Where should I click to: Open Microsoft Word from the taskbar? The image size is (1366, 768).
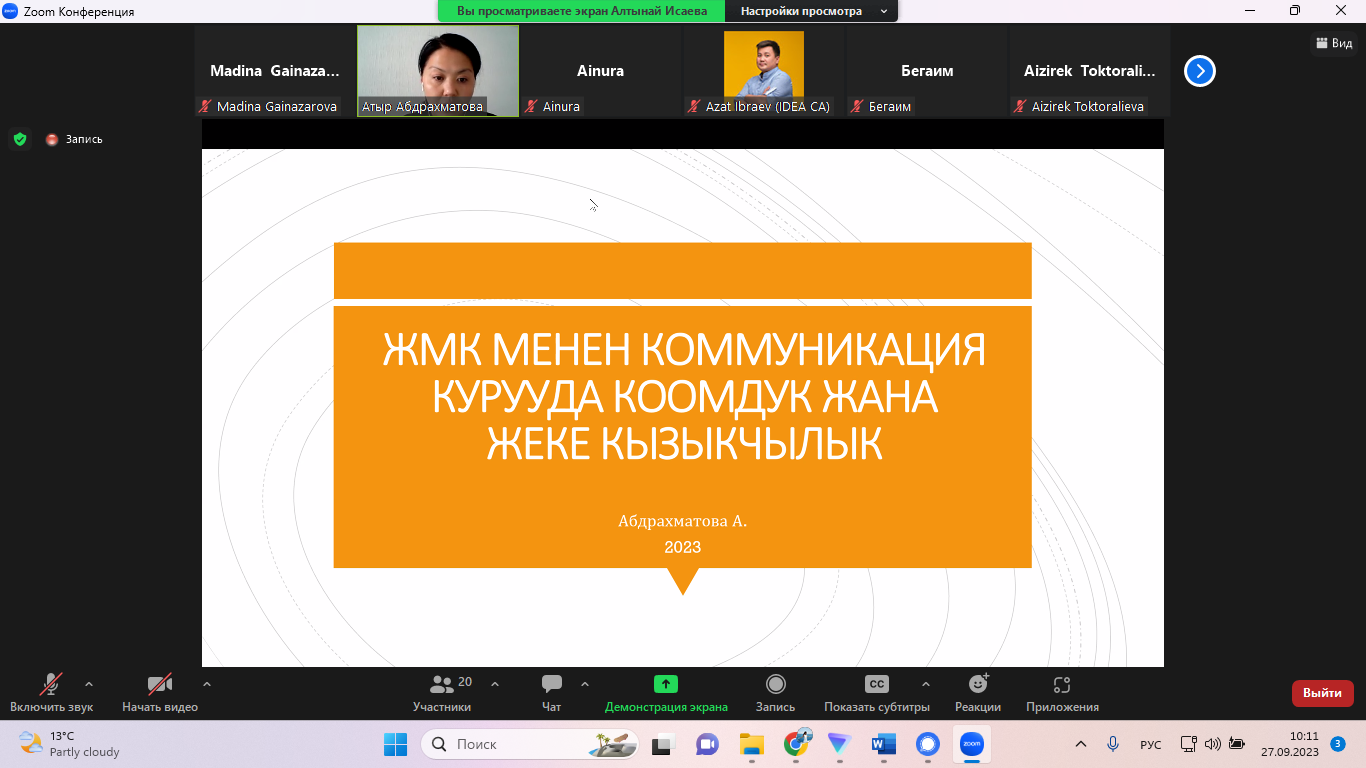tap(884, 744)
